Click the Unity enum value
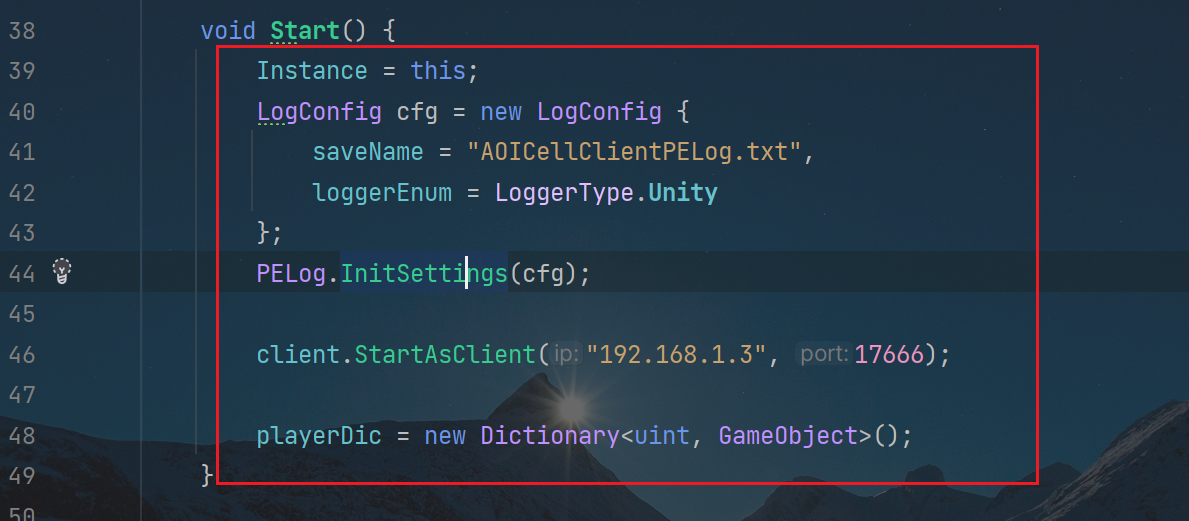This screenshot has height=521, width=1189. point(682,193)
